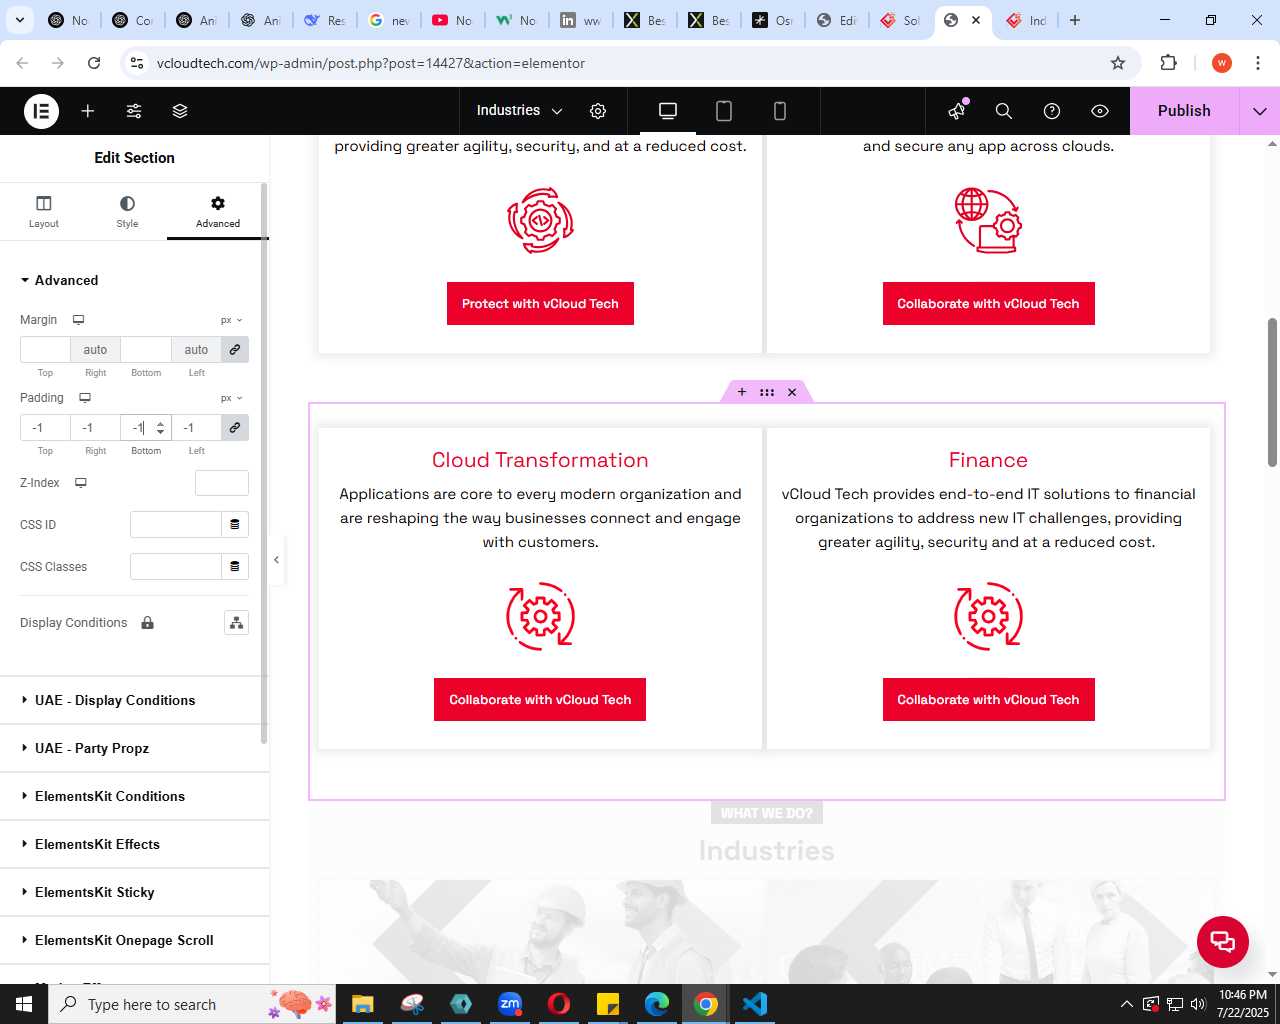
Task: Collapse the editor panel with arrow handle
Action: (x=277, y=560)
